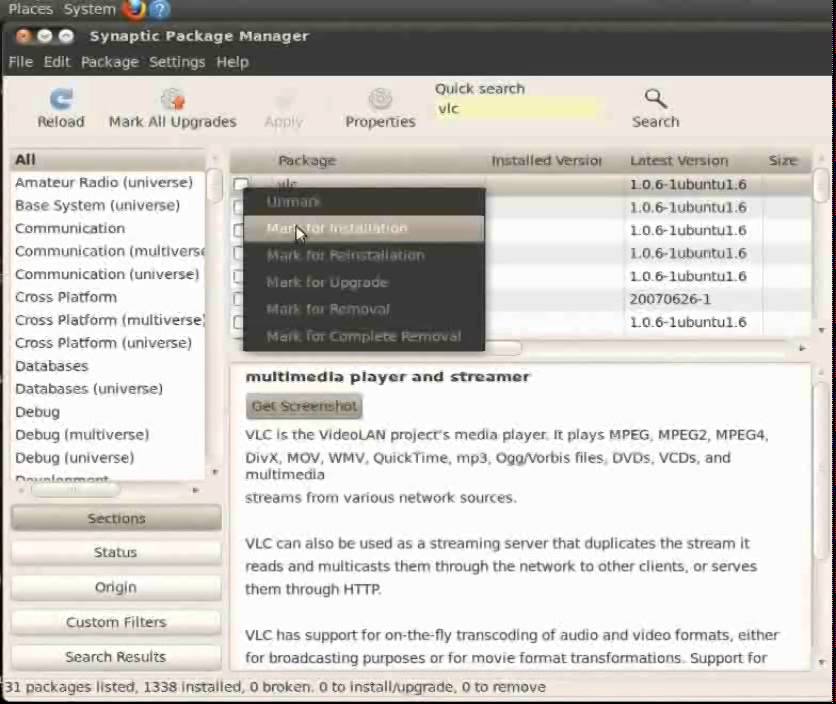Click the Custom Filters button
The width and height of the screenshot is (836, 704).
pyautogui.click(x=116, y=622)
